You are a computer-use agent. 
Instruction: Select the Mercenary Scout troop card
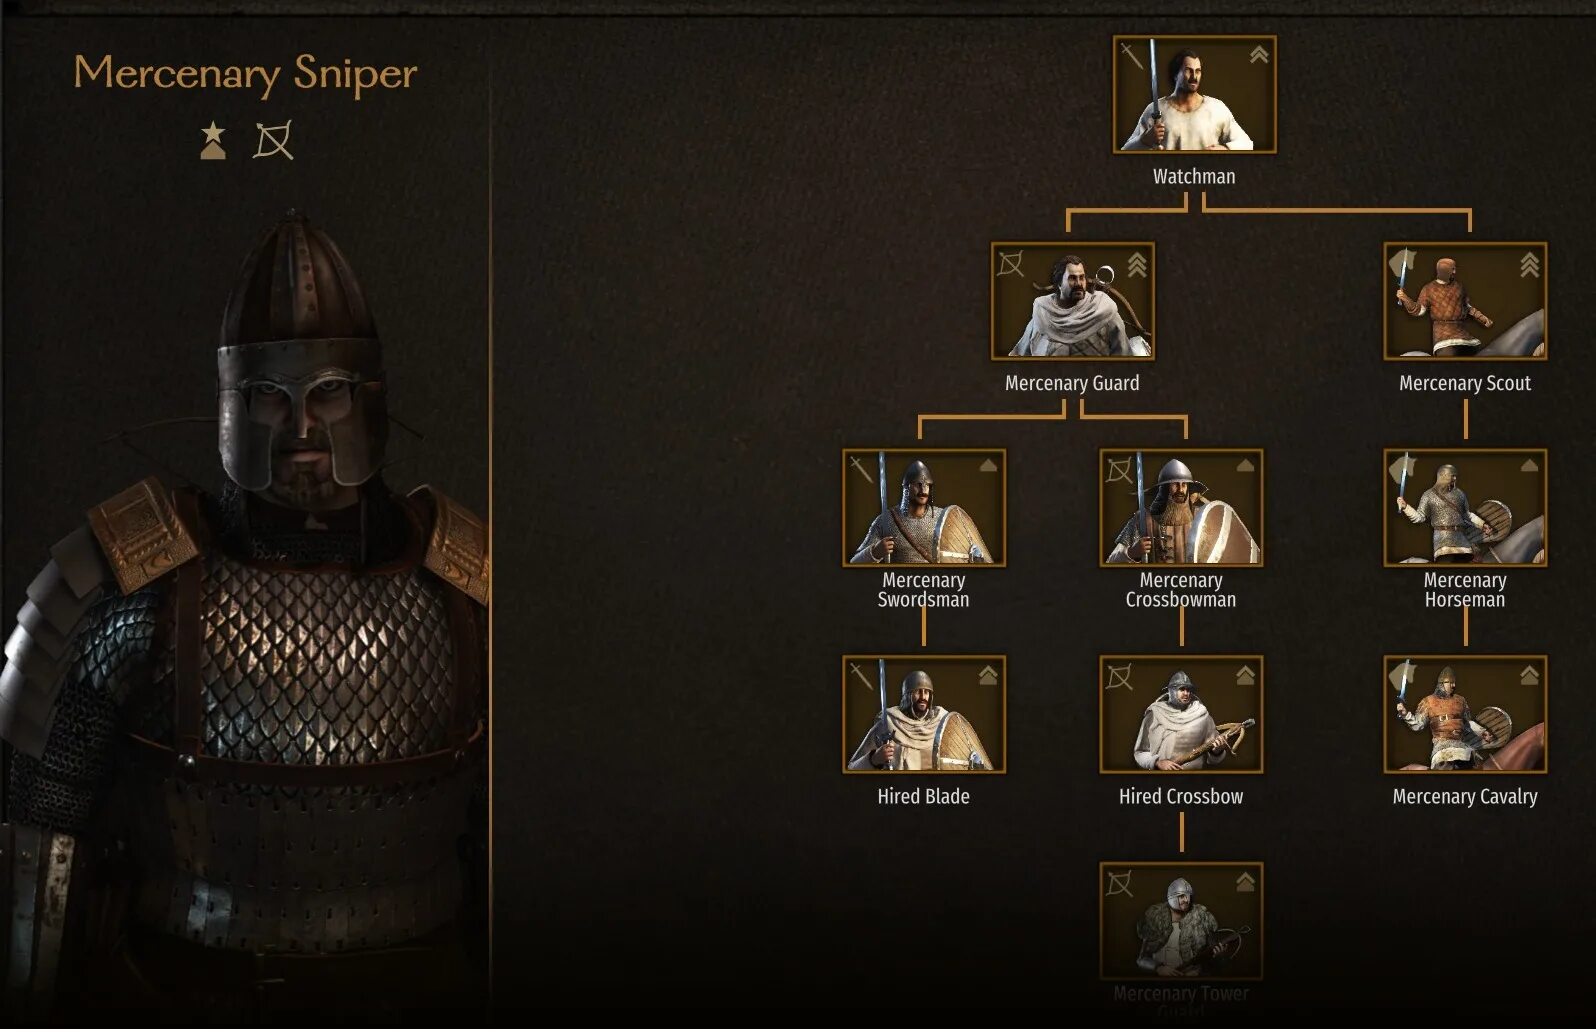pyautogui.click(x=1465, y=301)
